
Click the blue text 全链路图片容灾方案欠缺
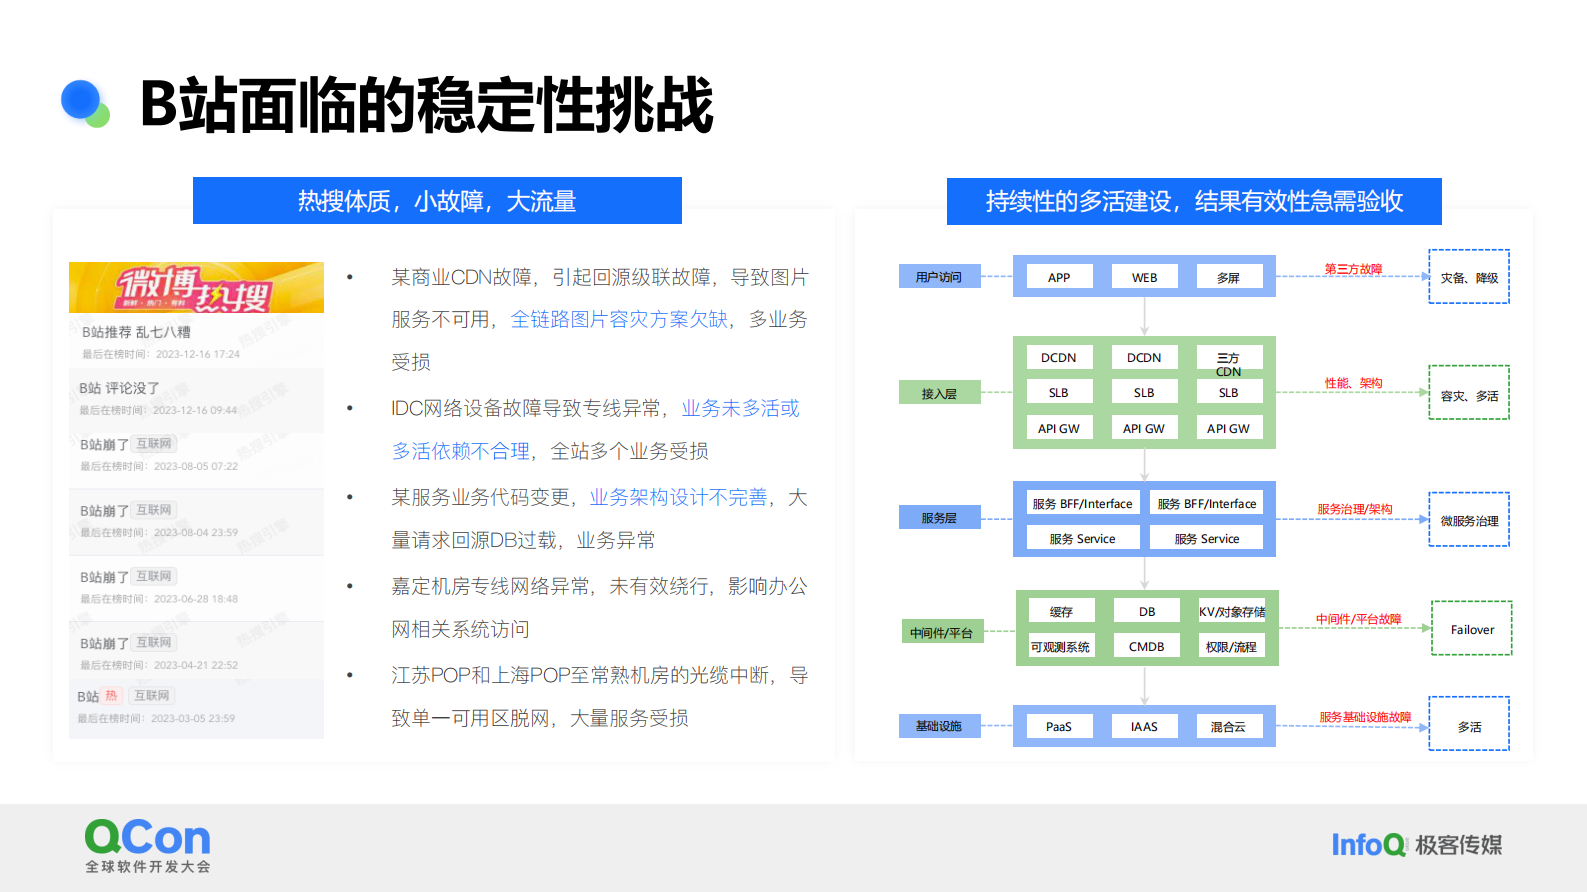tap(619, 319)
